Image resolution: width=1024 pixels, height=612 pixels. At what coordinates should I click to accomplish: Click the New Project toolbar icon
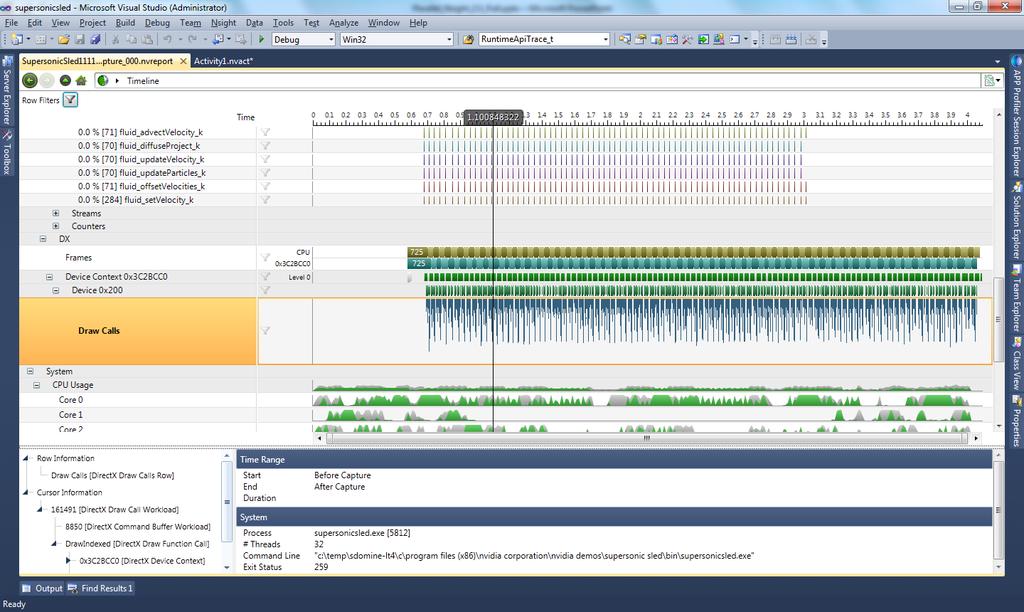tap(16, 39)
